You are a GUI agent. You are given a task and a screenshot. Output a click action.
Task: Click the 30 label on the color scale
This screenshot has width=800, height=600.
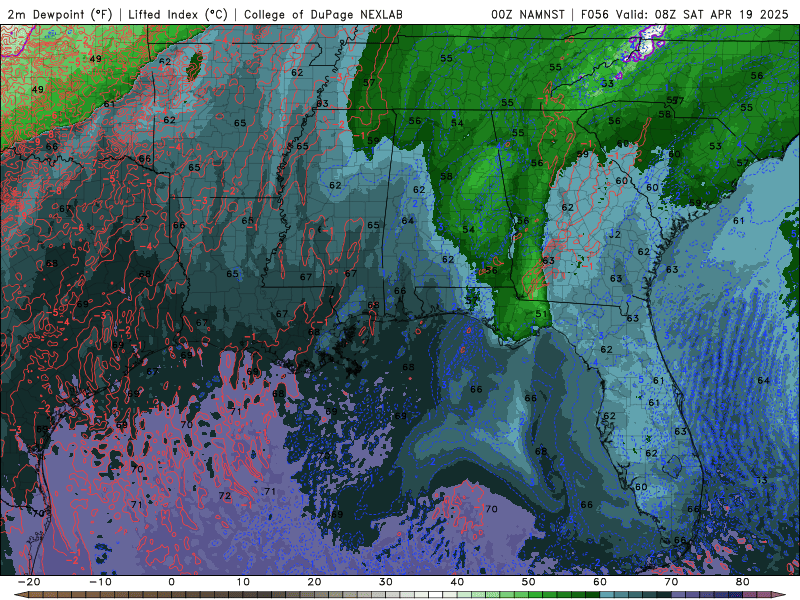tap(386, 582)
